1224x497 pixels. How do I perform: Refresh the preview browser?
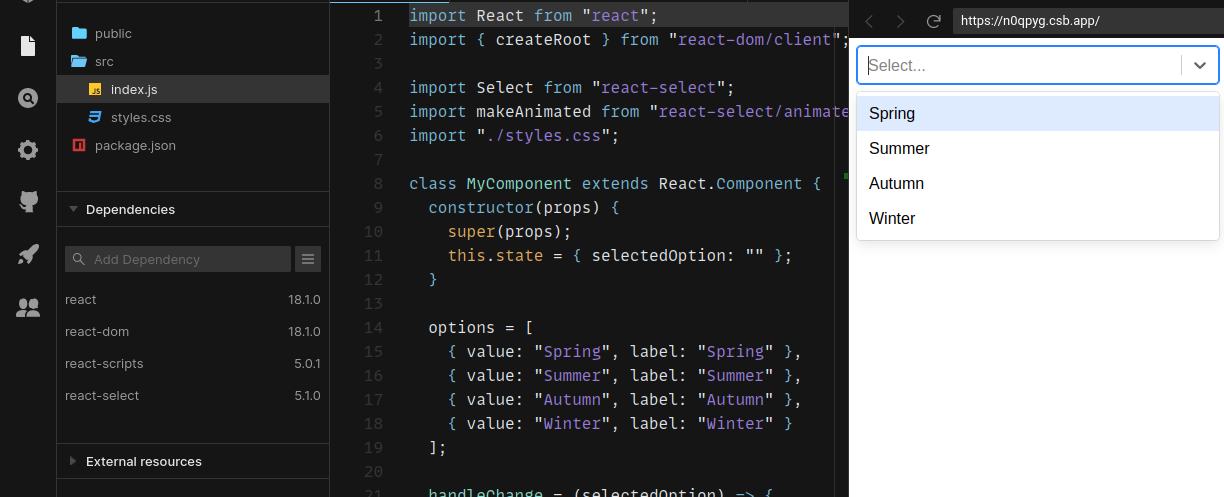click(933, 21)
